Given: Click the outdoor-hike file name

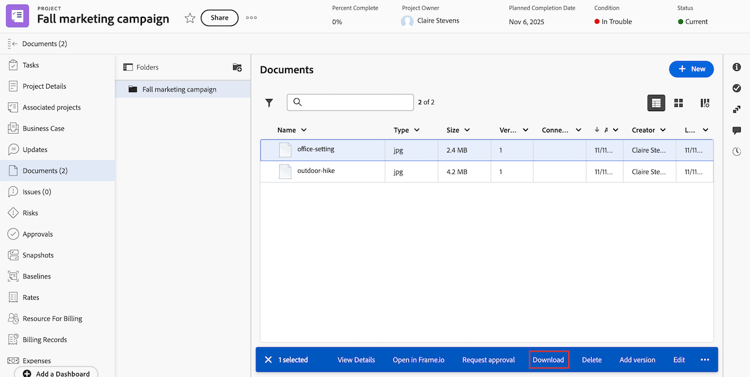Looking at the screenshot, I should pos(316,170).
